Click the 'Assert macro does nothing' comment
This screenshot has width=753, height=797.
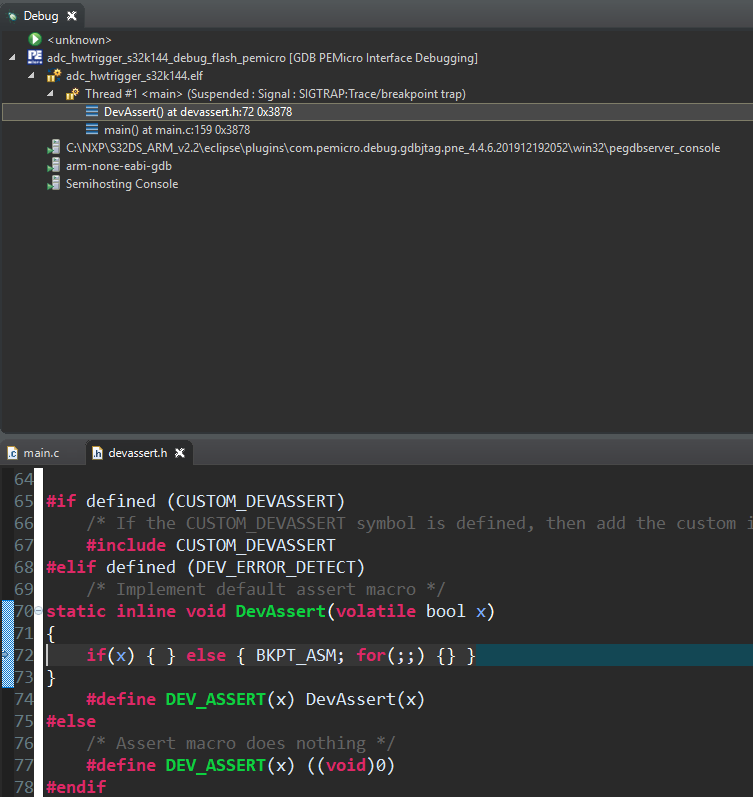click(x=240, y=743)
